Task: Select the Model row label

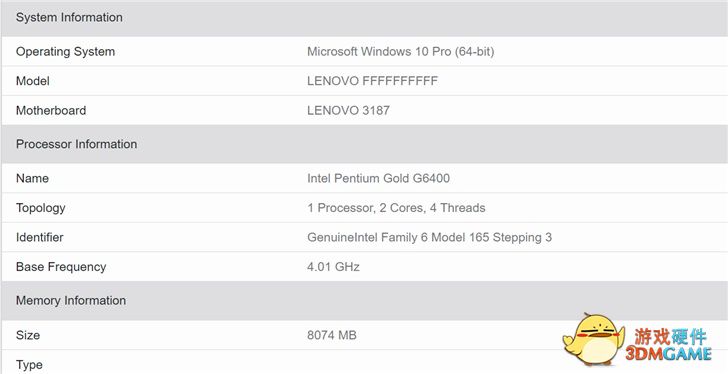Action: (x=32, y=81)
